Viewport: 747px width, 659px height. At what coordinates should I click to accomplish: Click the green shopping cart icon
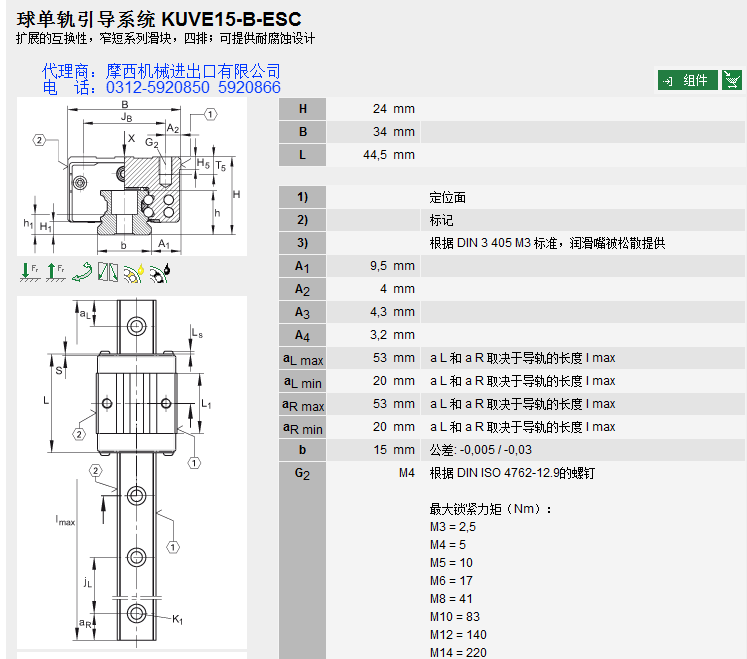pyautogui.click(x=731, y=80)
